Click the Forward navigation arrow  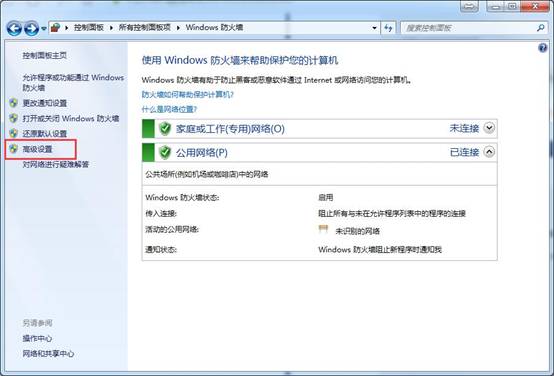[31, 28]
